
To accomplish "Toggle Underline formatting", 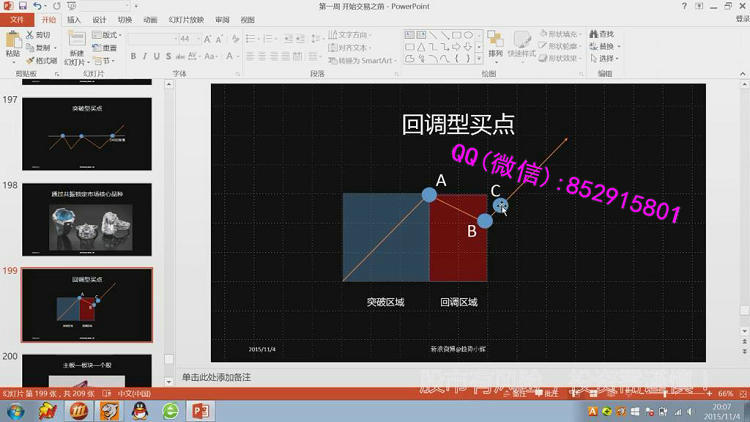I will click(x=159, y=57).
